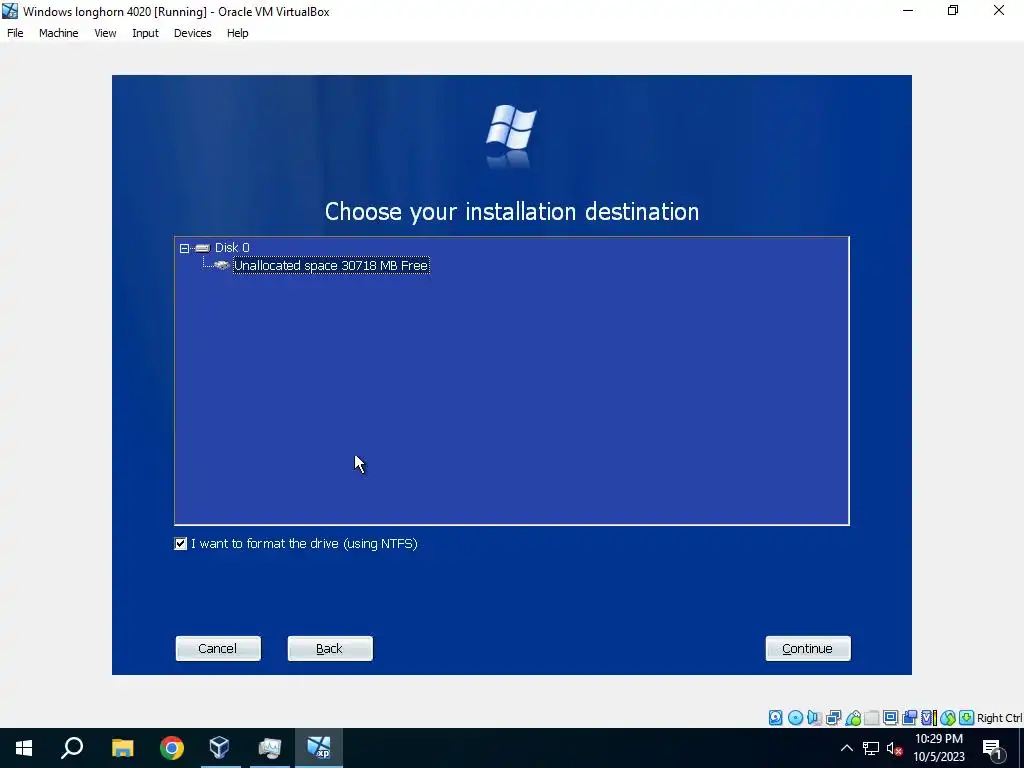Click the network adapter status icon
The width and height of the screenshot is (1024, 768).
coord(833,718)
